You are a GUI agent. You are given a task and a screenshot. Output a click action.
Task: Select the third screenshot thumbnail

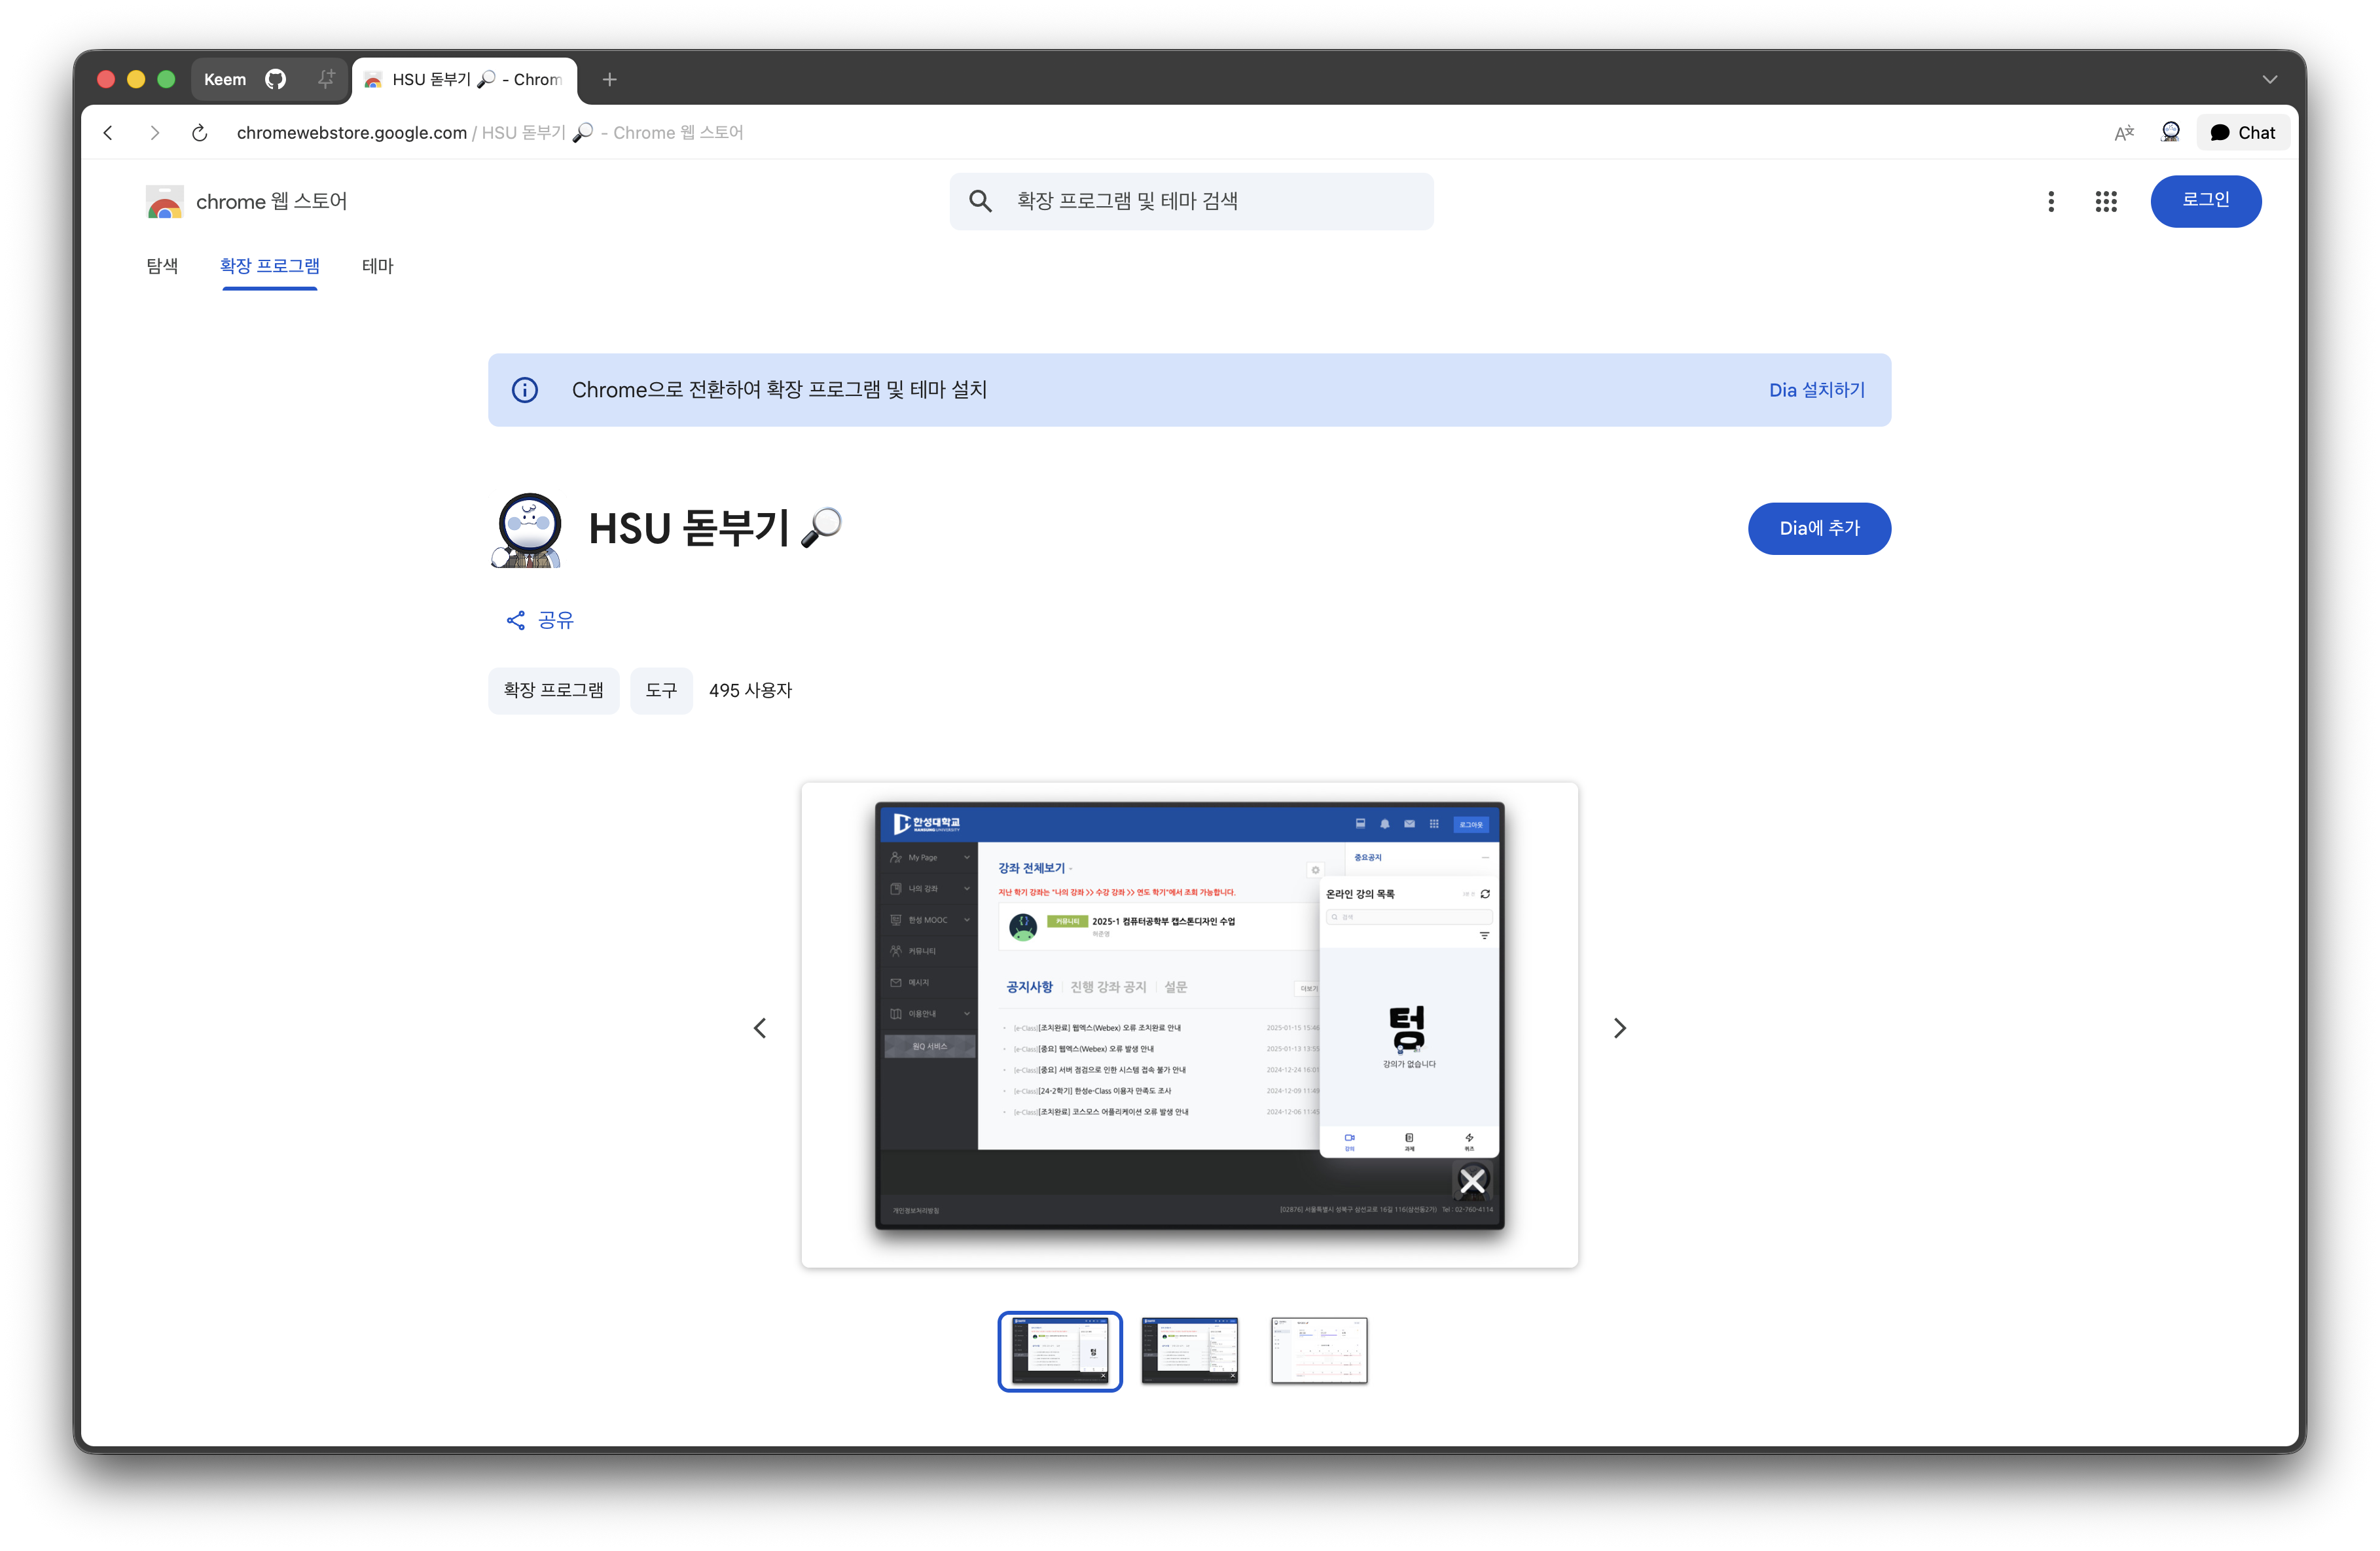click(x=1318, y=1350)
